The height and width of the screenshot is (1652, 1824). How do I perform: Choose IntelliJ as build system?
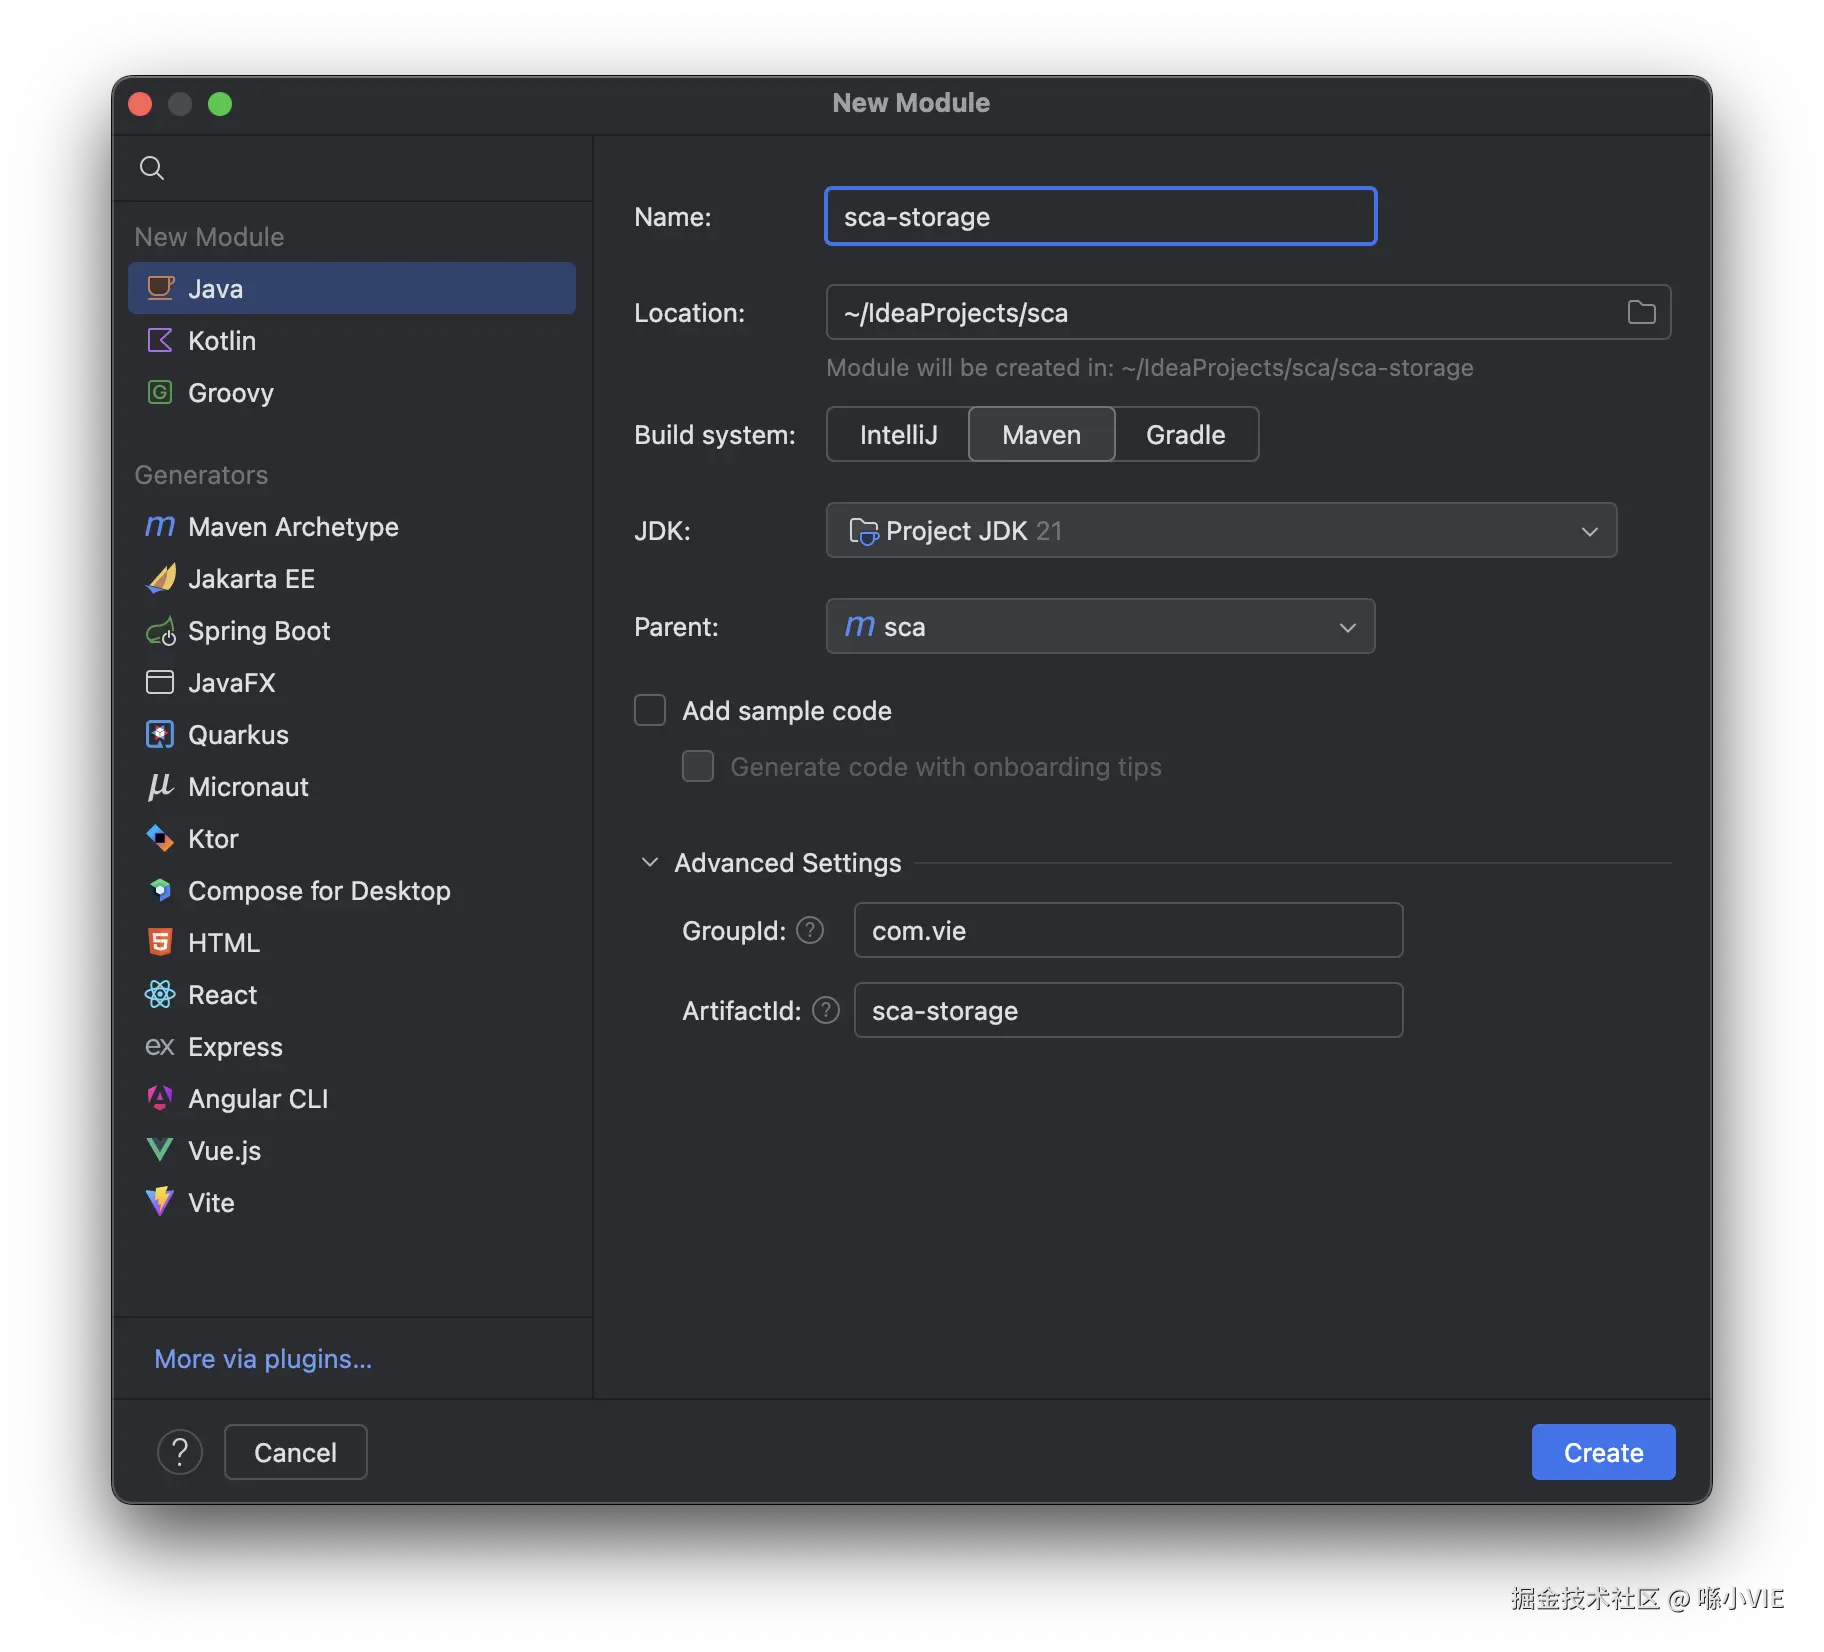pyautogui.click(x=898, y=435)
